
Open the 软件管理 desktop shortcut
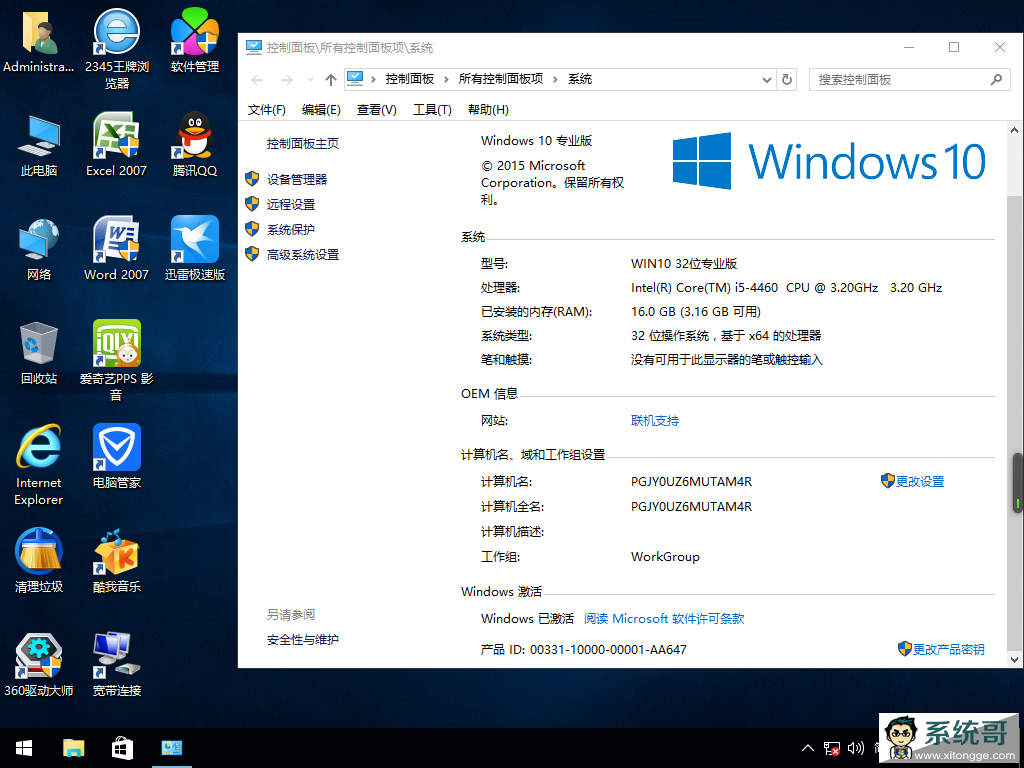195,40
